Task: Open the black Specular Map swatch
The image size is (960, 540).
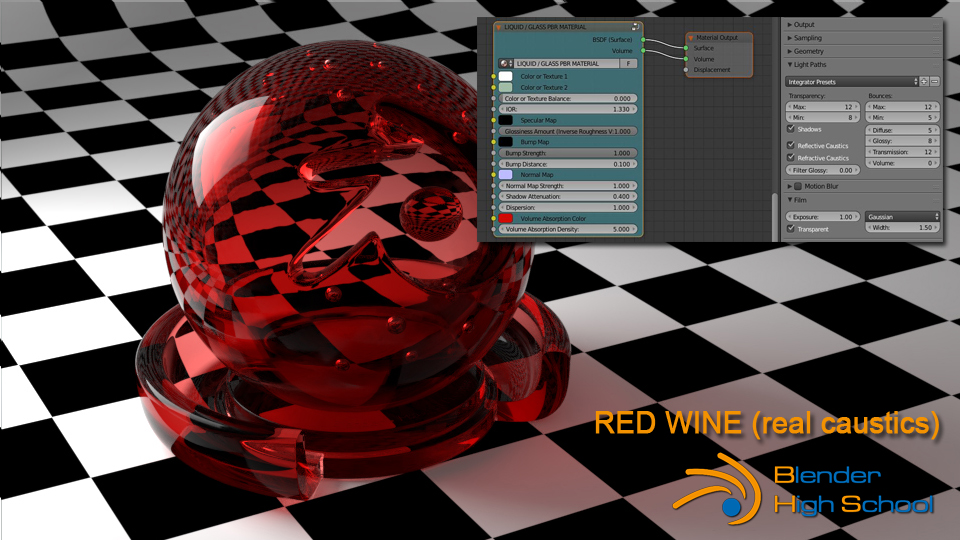Action: point(506,121)
